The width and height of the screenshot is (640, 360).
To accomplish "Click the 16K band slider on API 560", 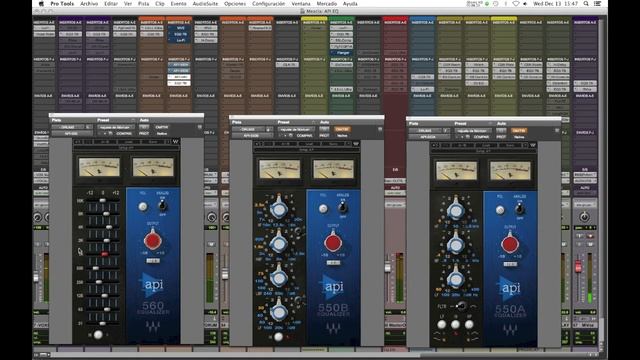I will 102,200.
